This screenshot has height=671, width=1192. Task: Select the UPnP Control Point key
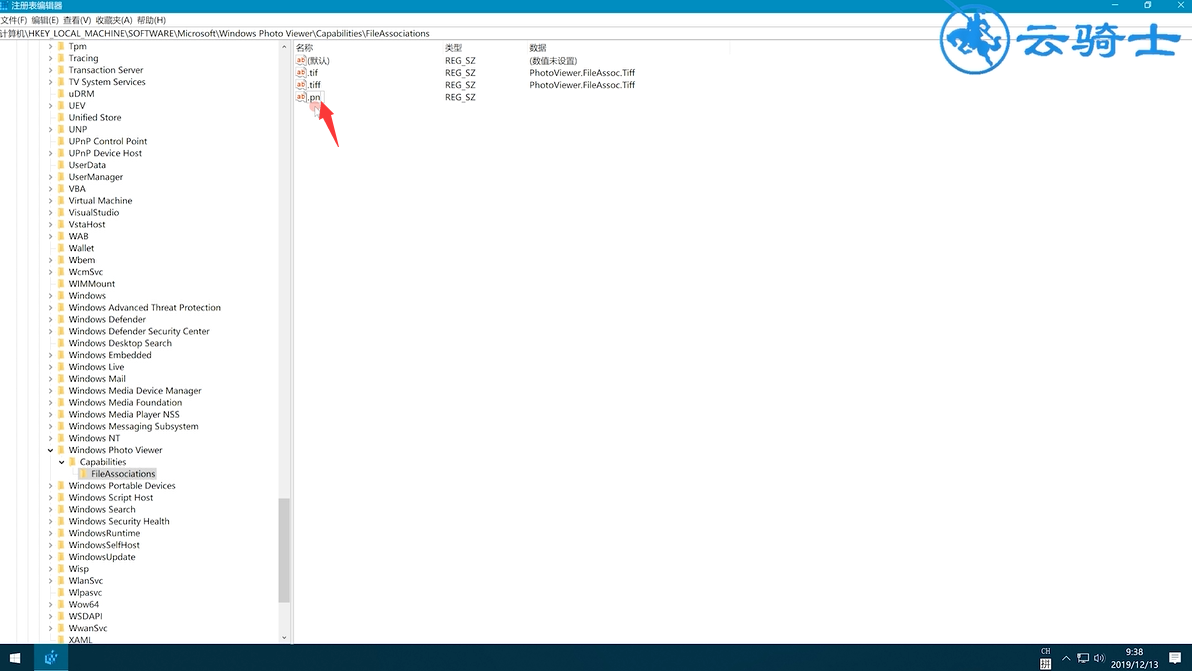click(x=108, y=141)
